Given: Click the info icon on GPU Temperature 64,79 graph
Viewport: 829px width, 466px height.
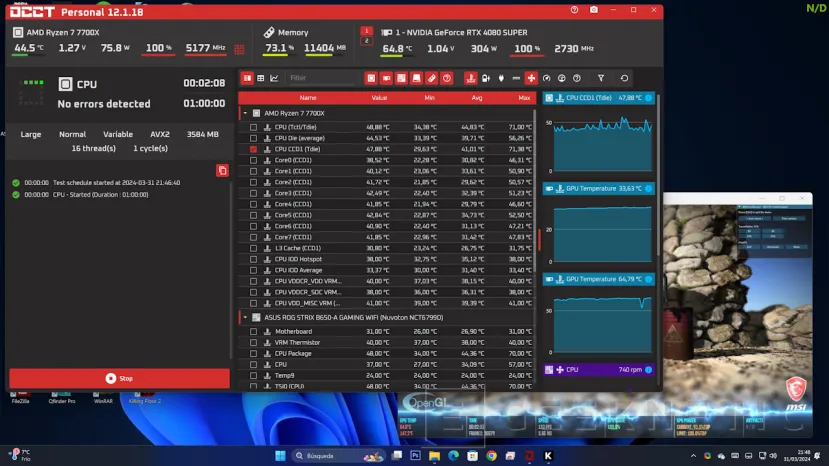Looking at the screenshot, I should (648, 279).
